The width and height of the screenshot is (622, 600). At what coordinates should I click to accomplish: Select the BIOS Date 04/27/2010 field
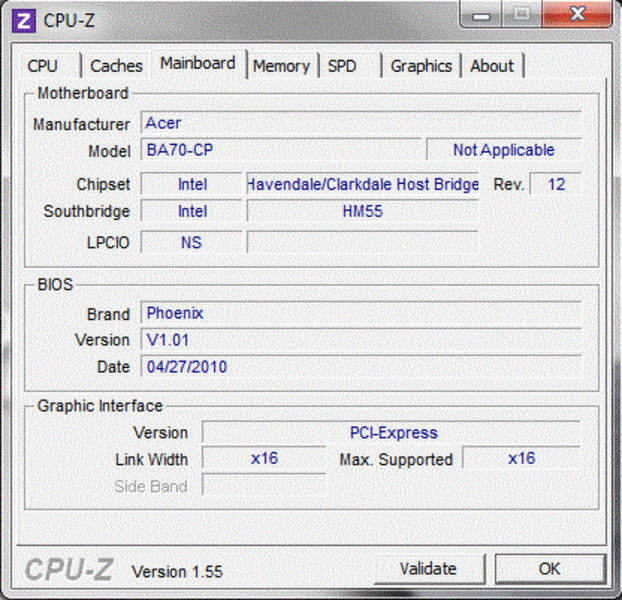click(361, 367)
